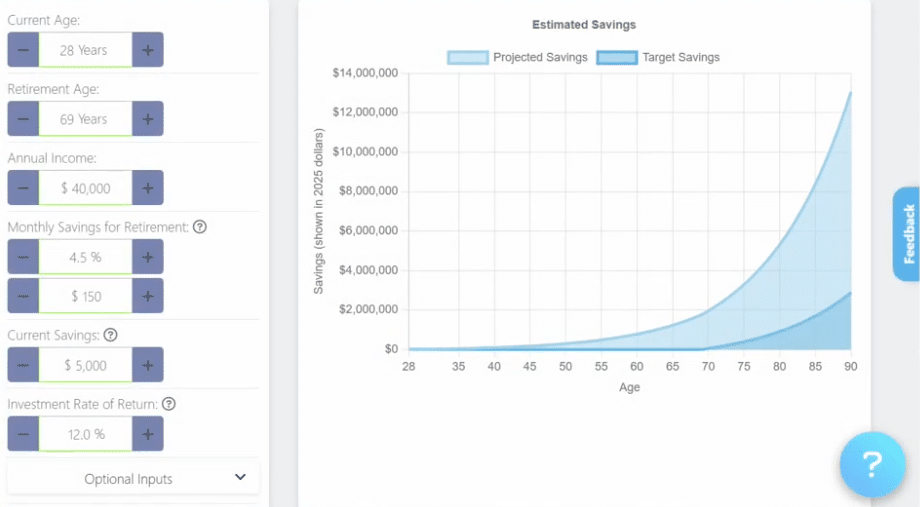Toggle Projected Savings legend in chart
Screen dimensions: 920x507
point(517,57)
